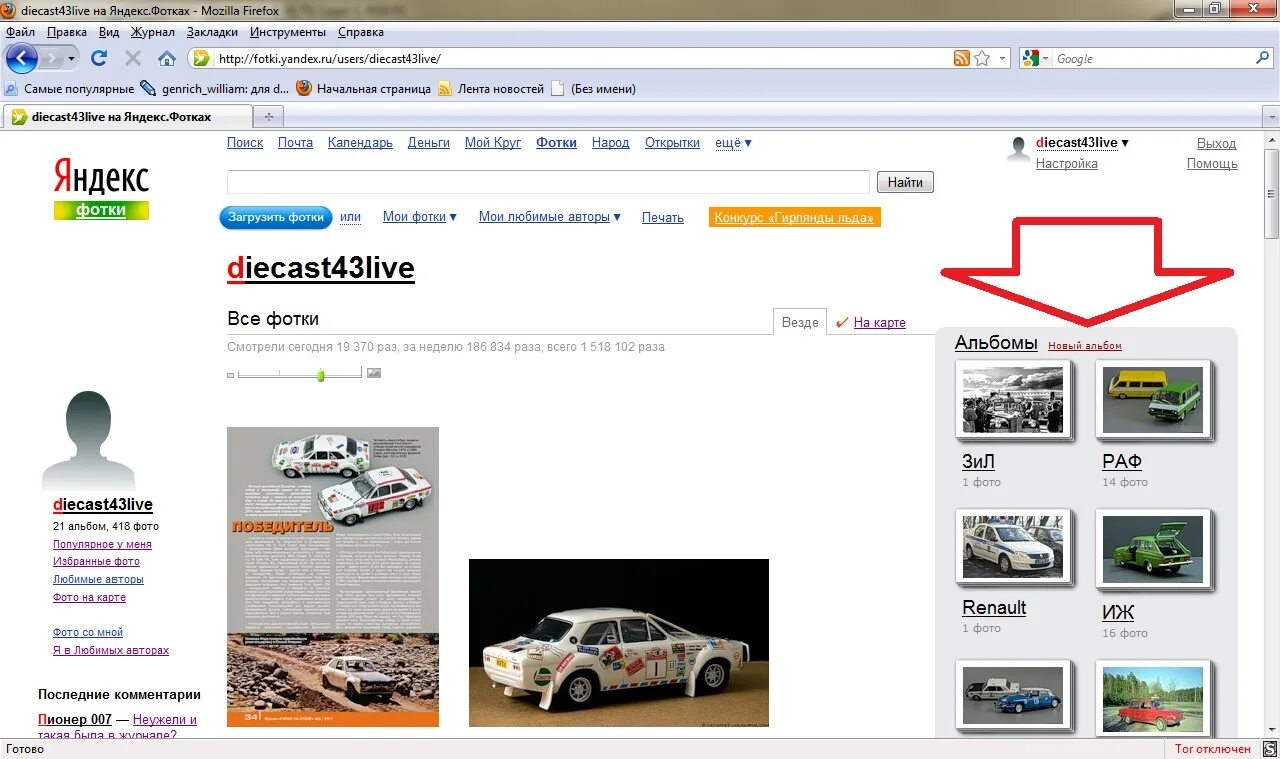Expand the Мои фотки dropdown

coord(420,217)
